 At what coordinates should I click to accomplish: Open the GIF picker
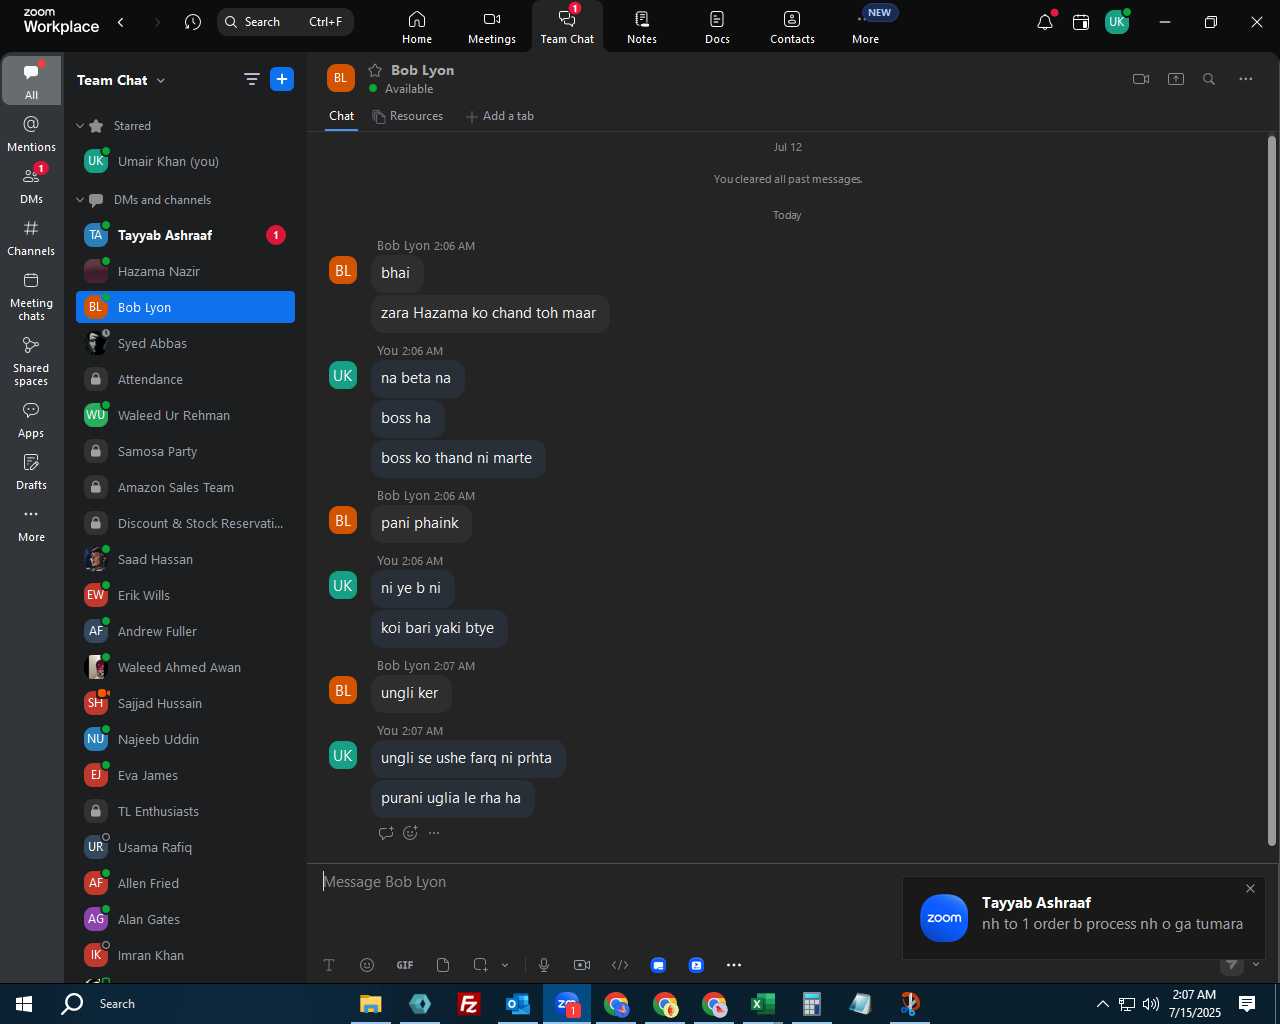coord(405,965)
